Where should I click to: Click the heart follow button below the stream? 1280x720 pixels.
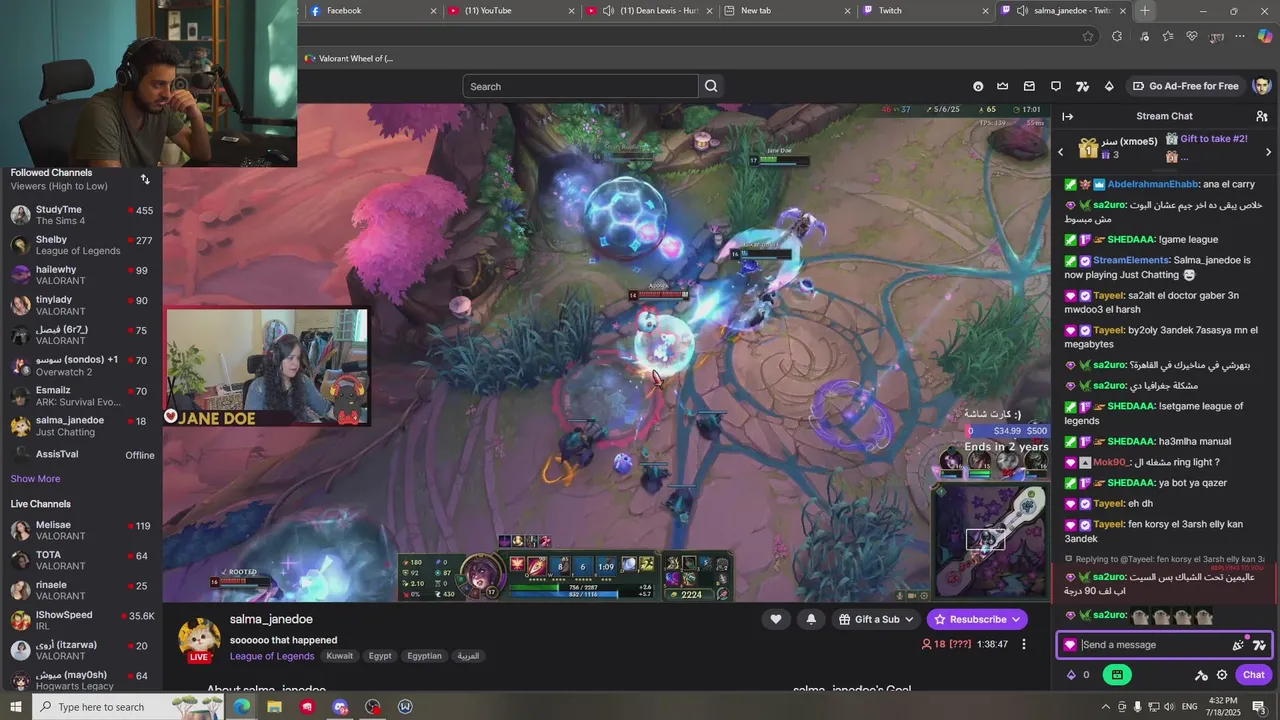(776, 619)
